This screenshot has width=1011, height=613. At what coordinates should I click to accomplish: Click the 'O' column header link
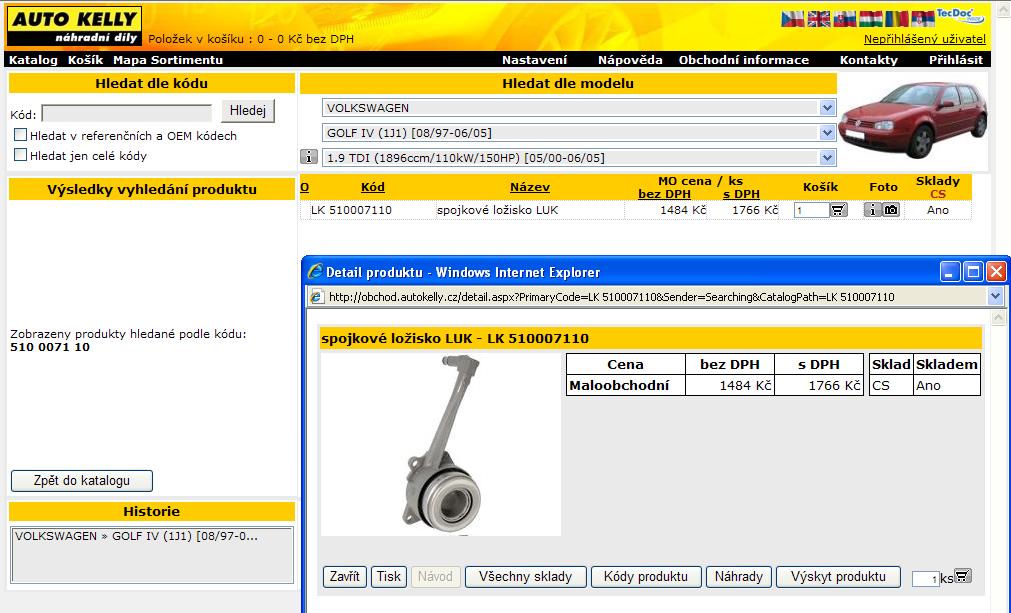(304, 187)
